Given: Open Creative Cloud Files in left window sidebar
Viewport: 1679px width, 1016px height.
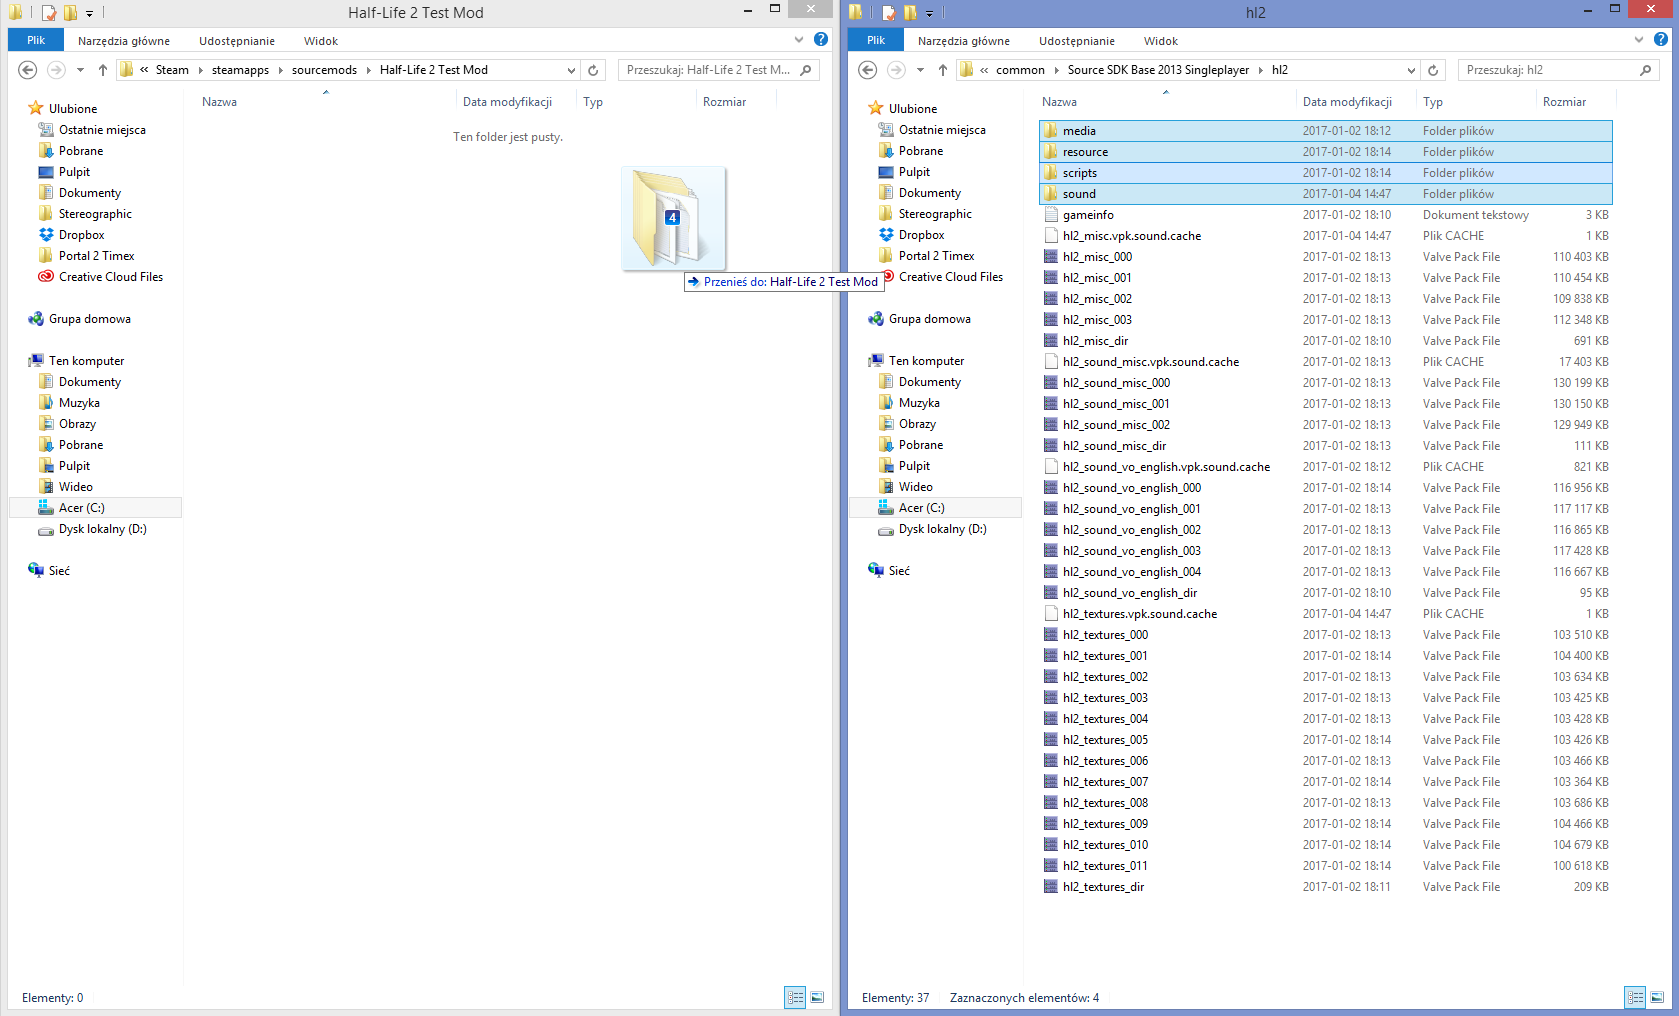Looking at the screenshot, I should tap(110, 277).
